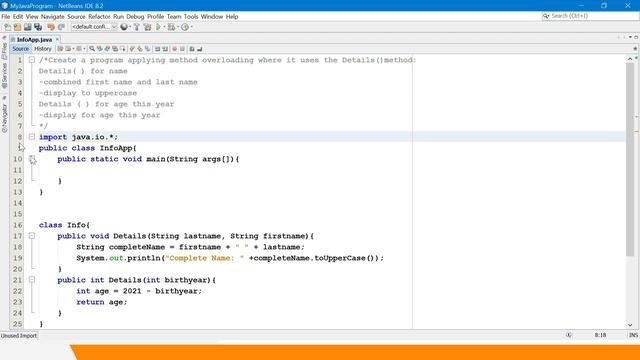Click Find Previous Occurrence icon

[x=100, y=49]
